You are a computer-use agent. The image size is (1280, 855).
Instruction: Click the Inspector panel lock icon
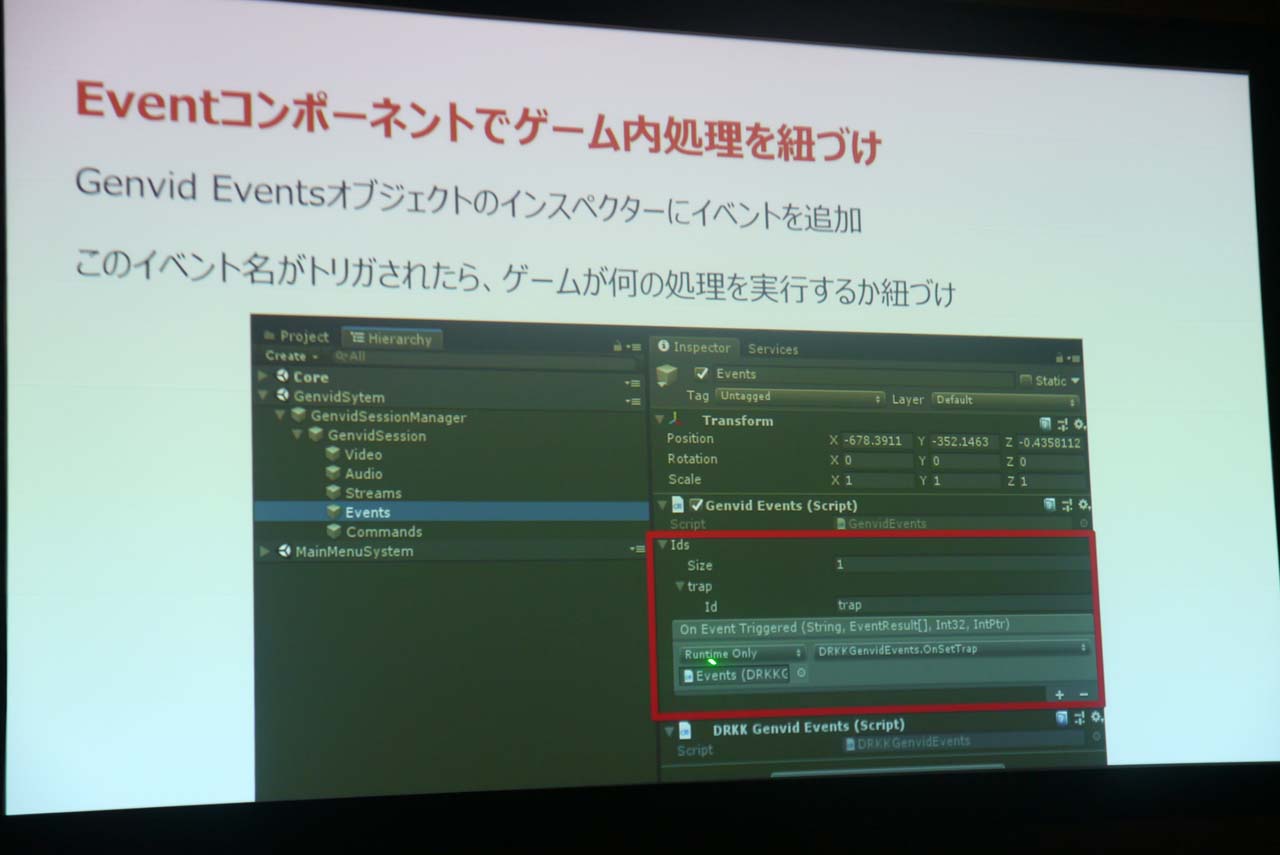(x=1060, y=357)
